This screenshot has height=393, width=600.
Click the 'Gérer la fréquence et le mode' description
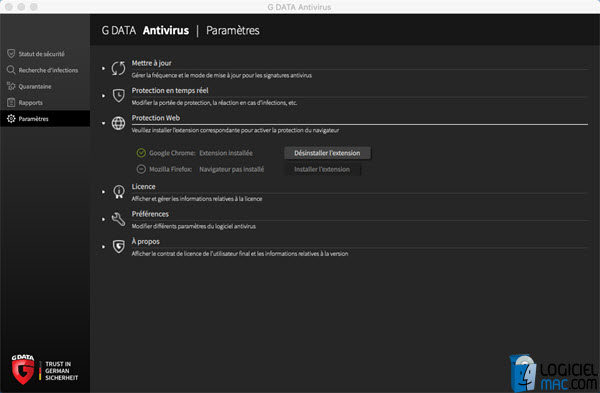pos(222,75)
